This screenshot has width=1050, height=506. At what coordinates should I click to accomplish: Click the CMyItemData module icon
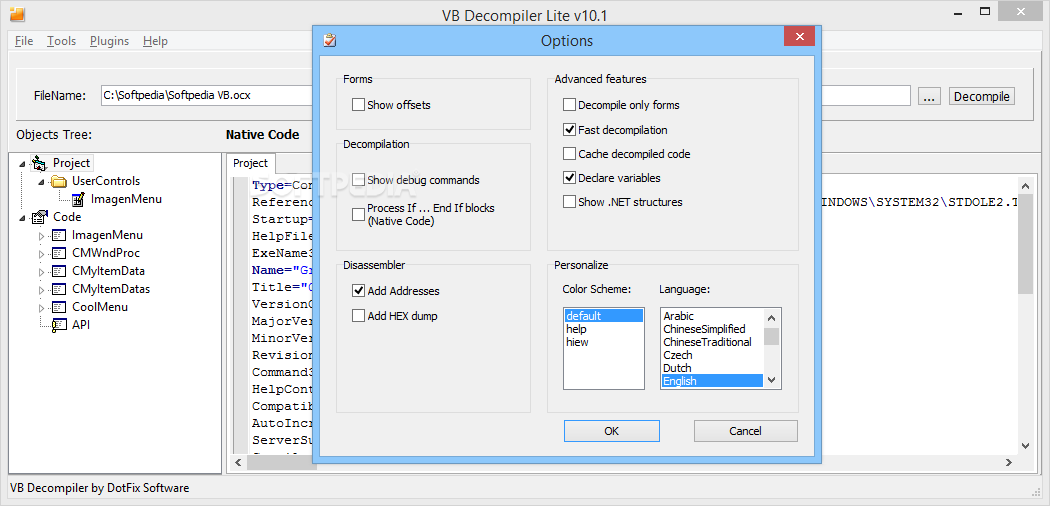point(59,271)
